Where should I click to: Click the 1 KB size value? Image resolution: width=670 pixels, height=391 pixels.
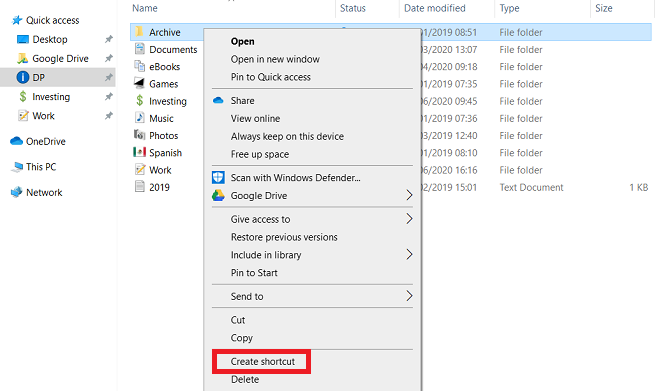click(639, 187)
